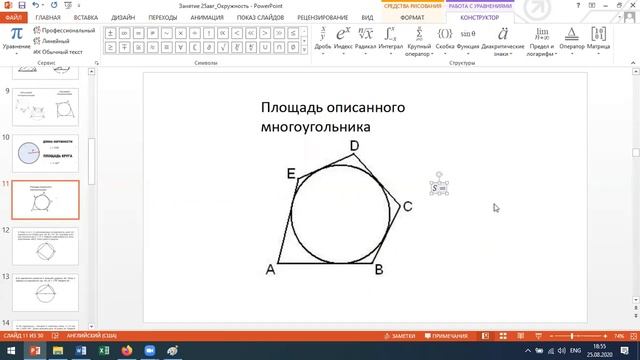Insert the union symbol

[265, 47]
